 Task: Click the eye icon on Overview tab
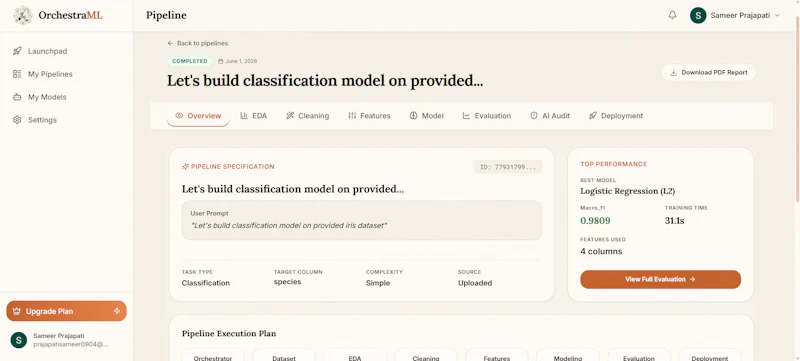click(x=179, y=116)
